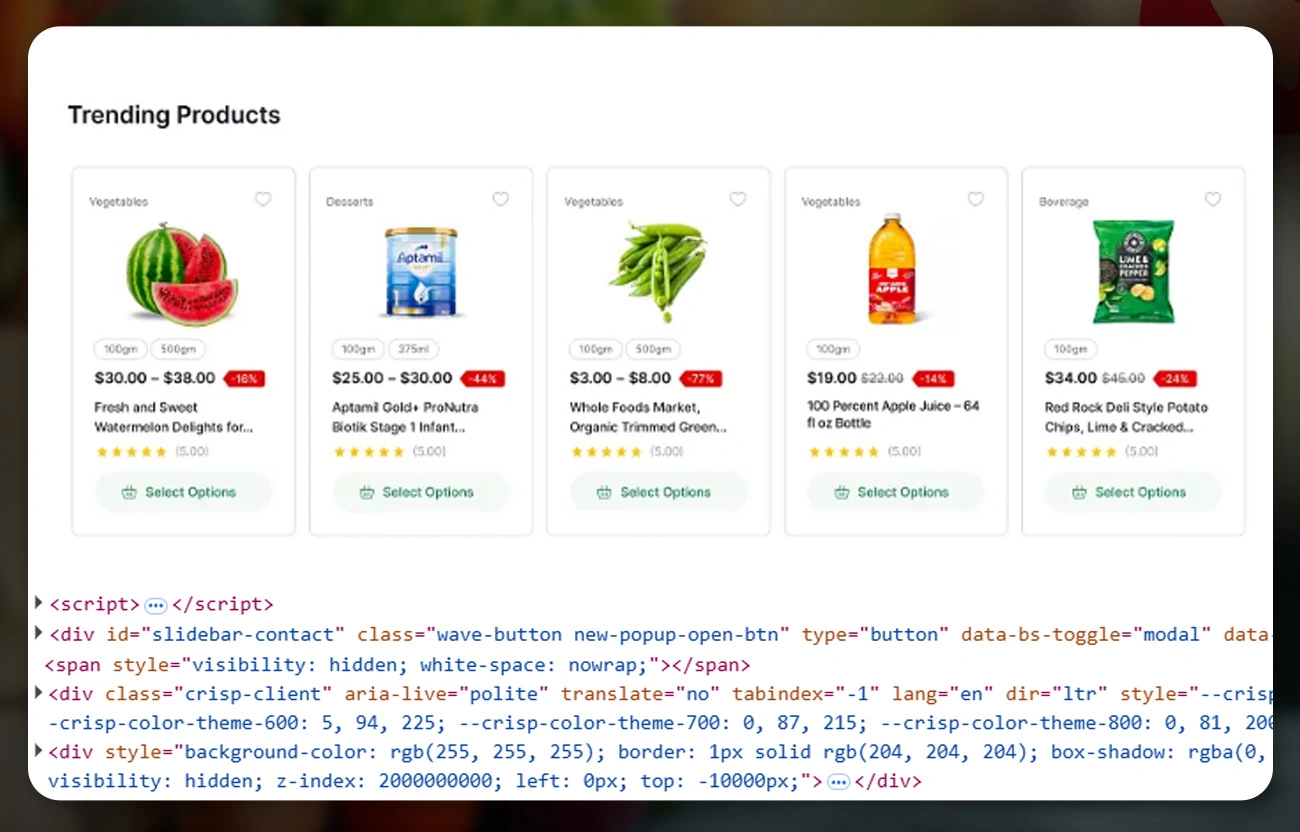1300x832 pixels.
Task: Click Select Options for Apple Juice
Action: pos(896,492)
